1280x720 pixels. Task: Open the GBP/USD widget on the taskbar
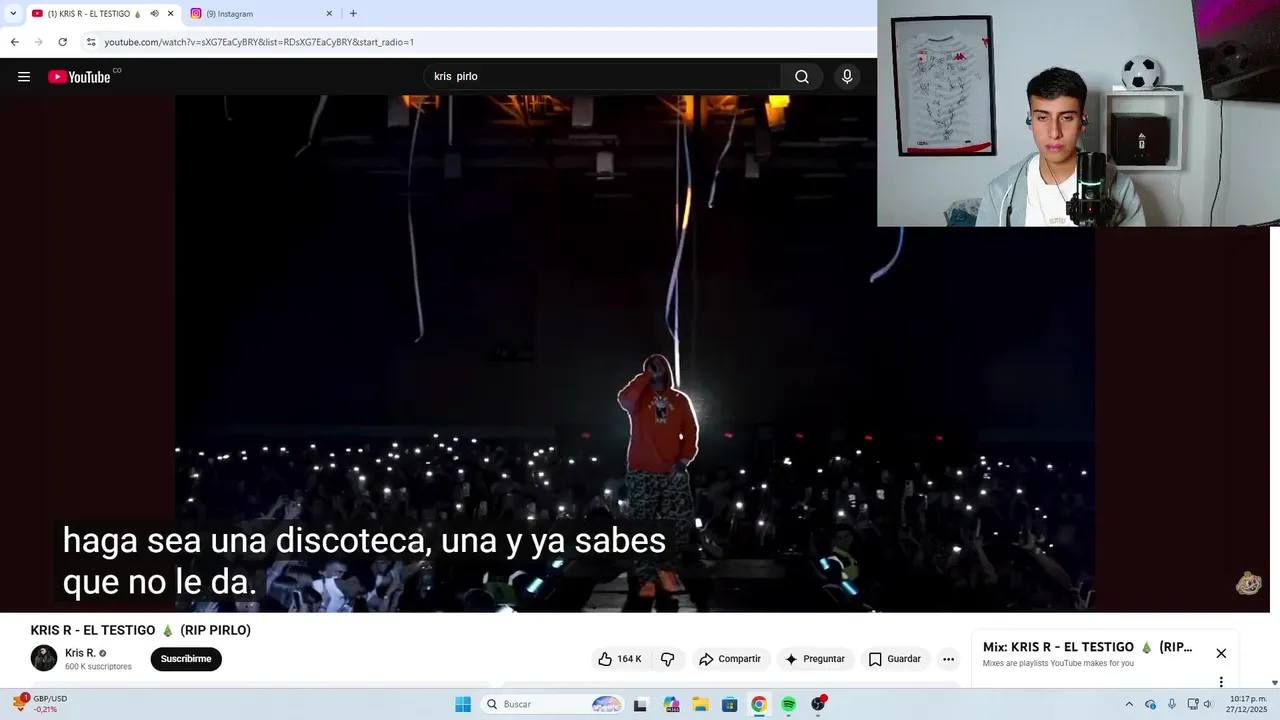(x=40, y=704)
